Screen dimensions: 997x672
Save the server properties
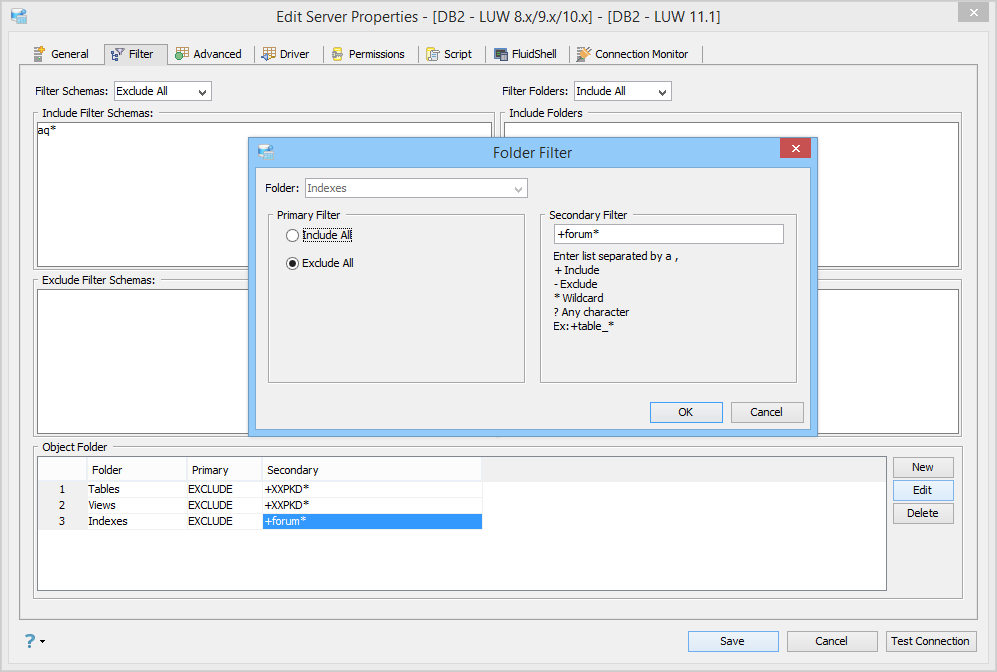pos(732,641)
